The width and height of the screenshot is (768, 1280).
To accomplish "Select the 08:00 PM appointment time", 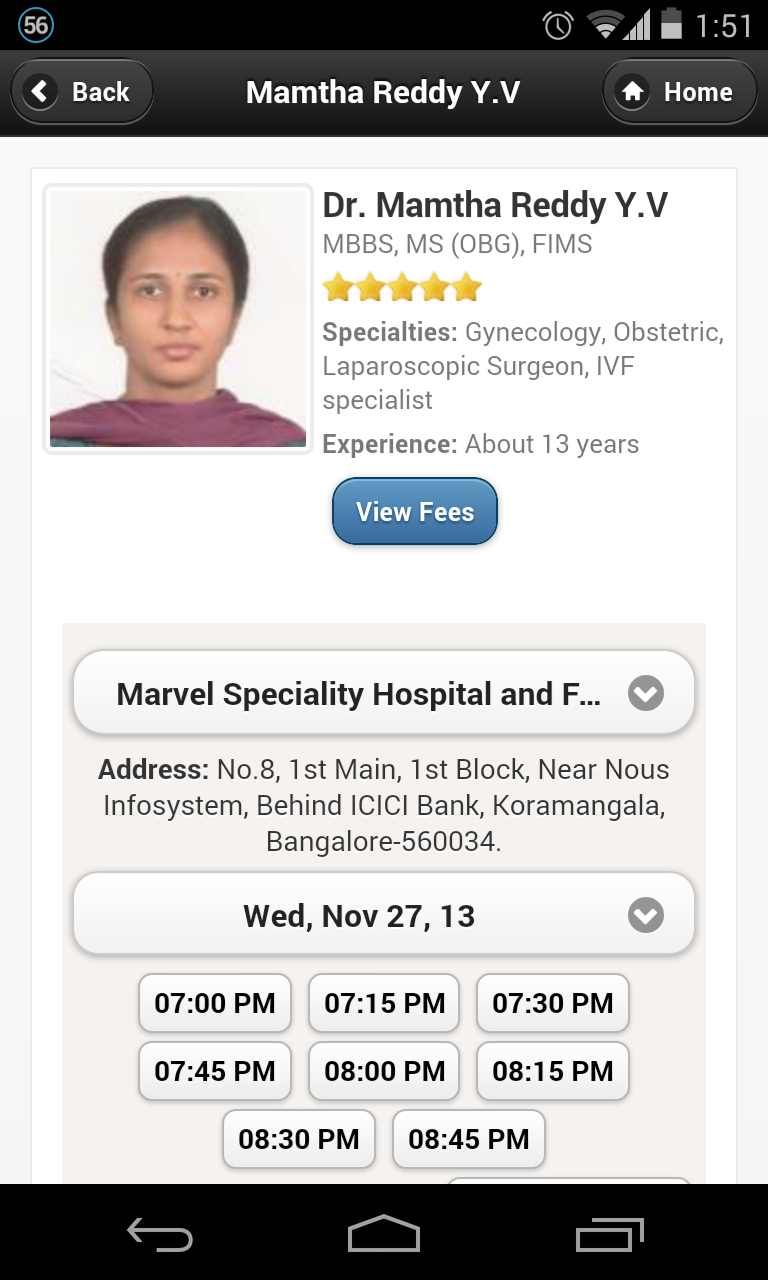I will point(384,1071).
